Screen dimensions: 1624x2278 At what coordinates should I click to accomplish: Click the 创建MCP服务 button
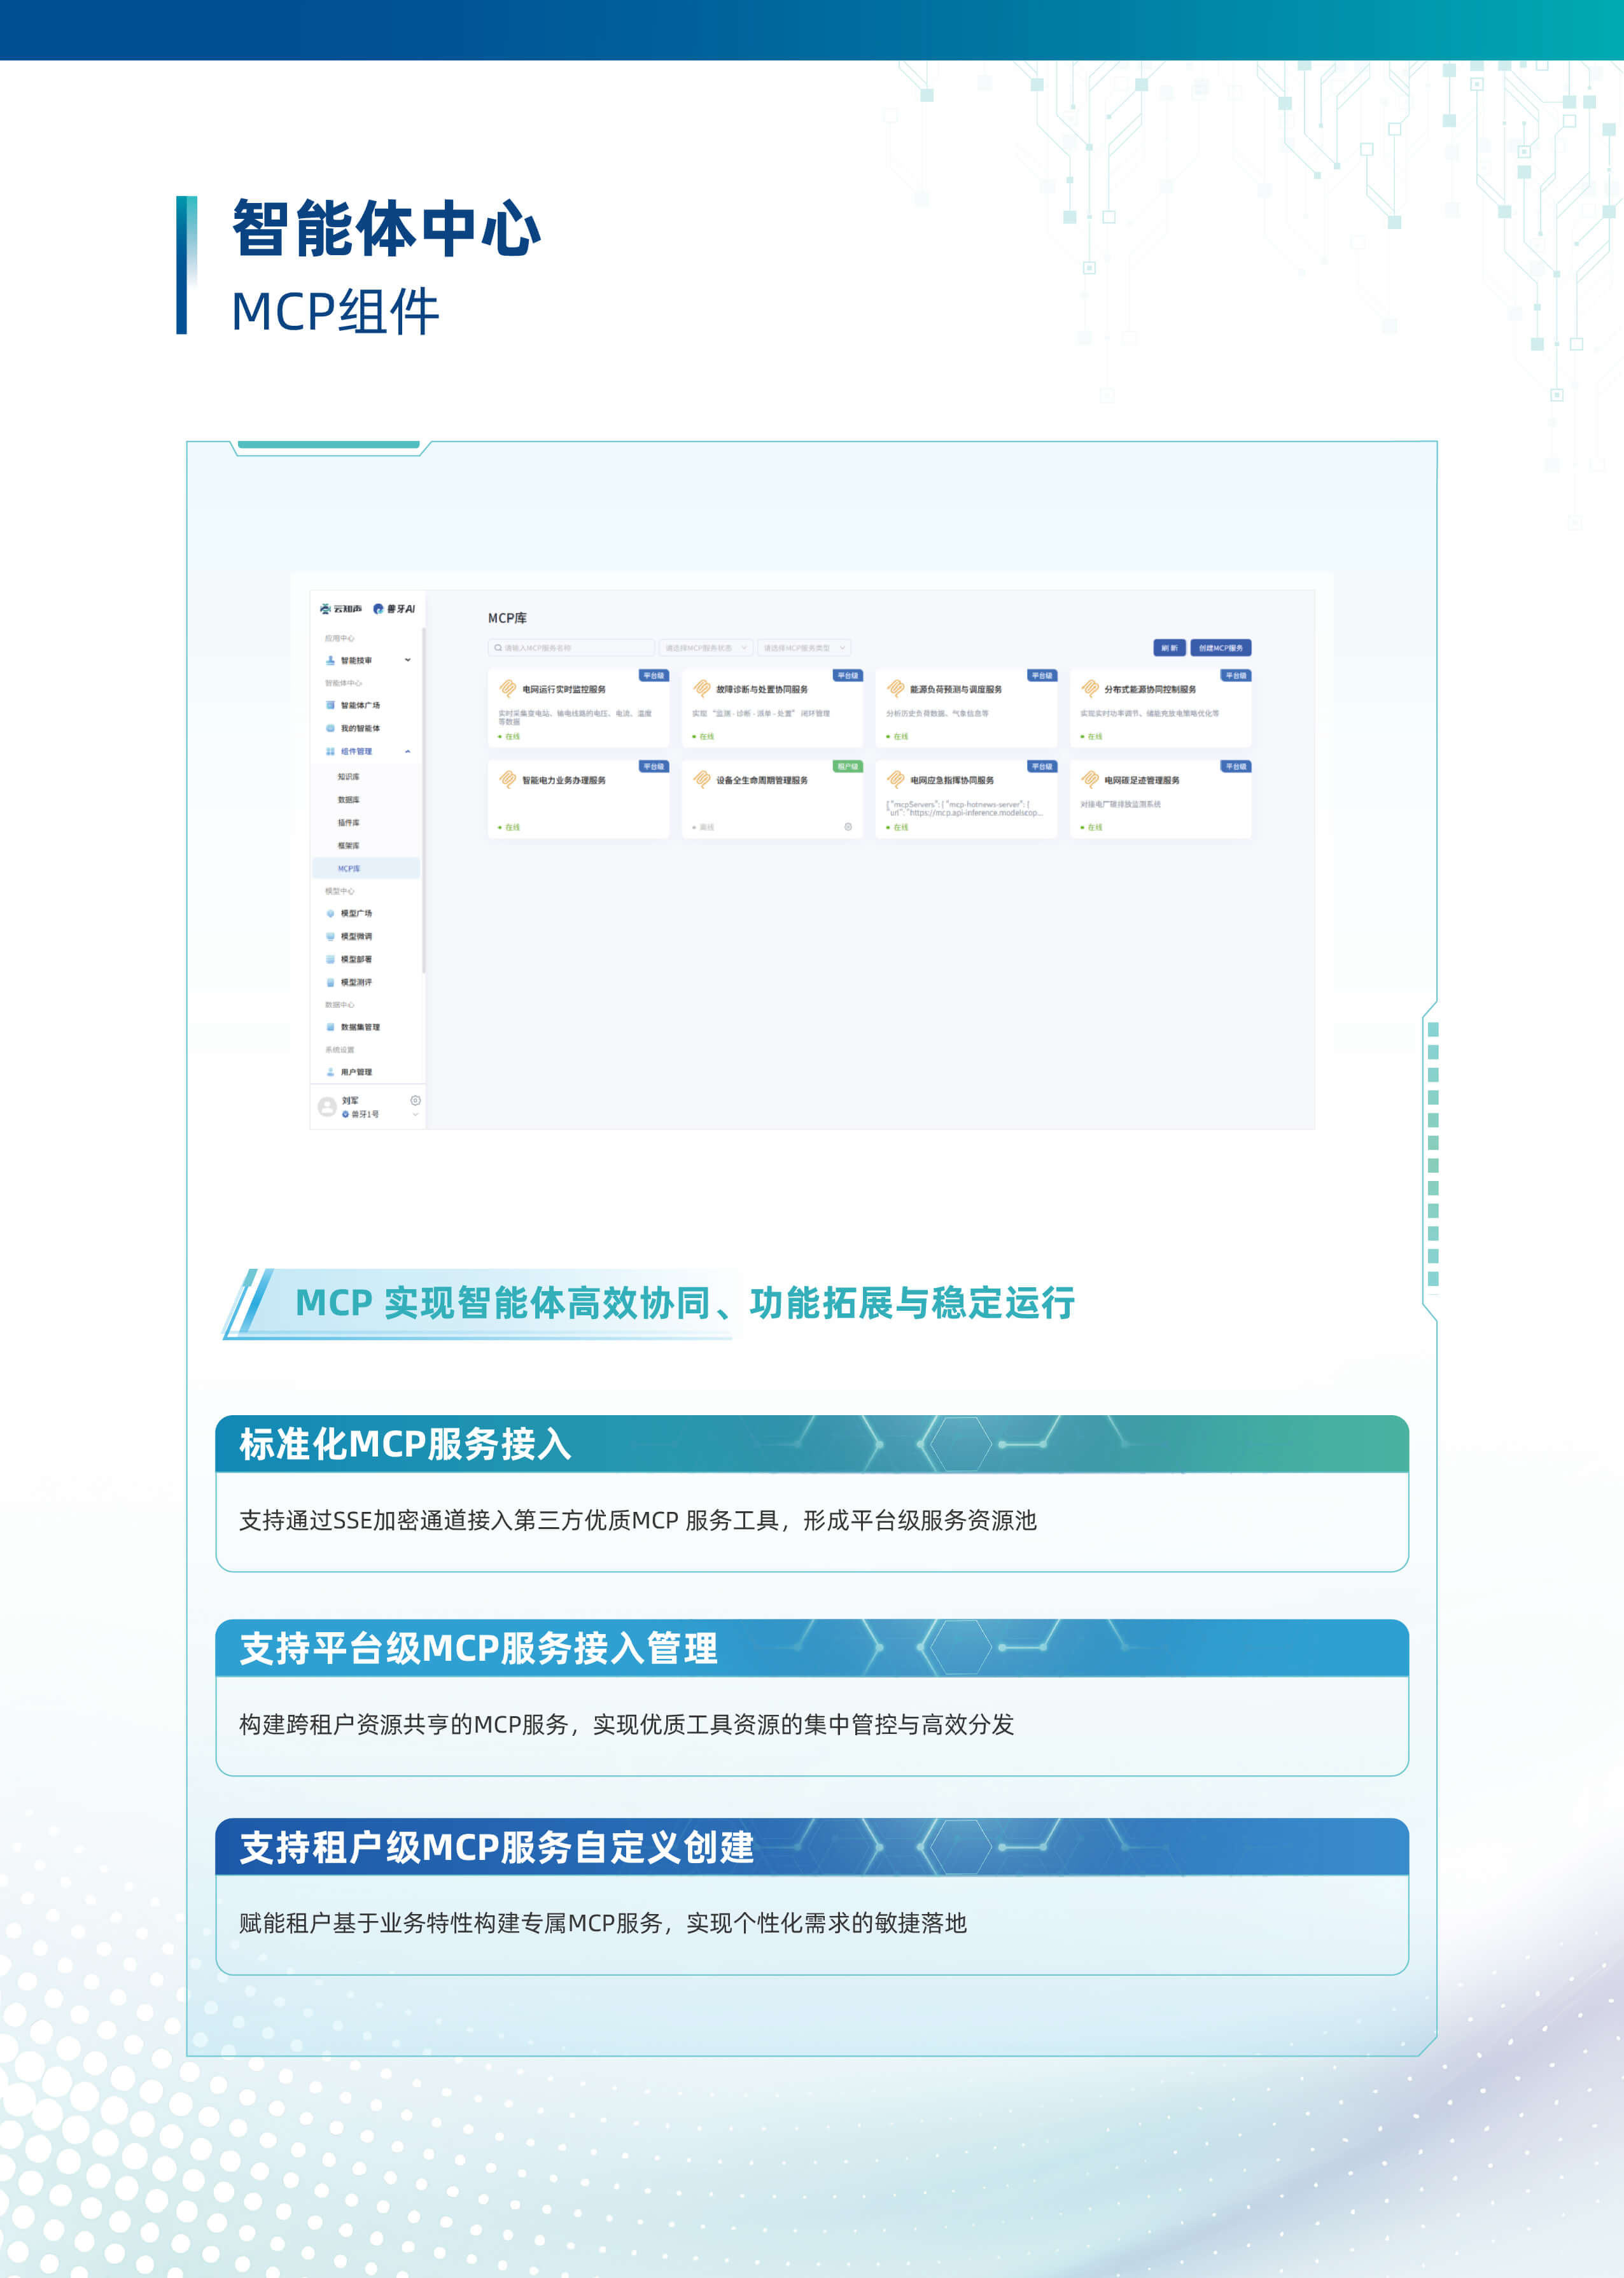(1220, 648)
